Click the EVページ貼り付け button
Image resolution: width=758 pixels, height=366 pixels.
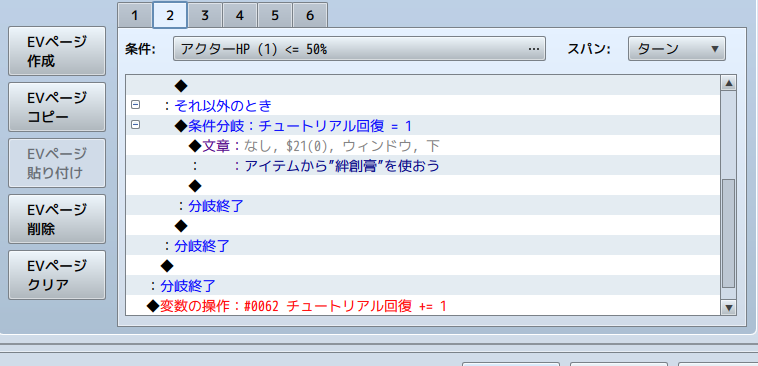57,163
